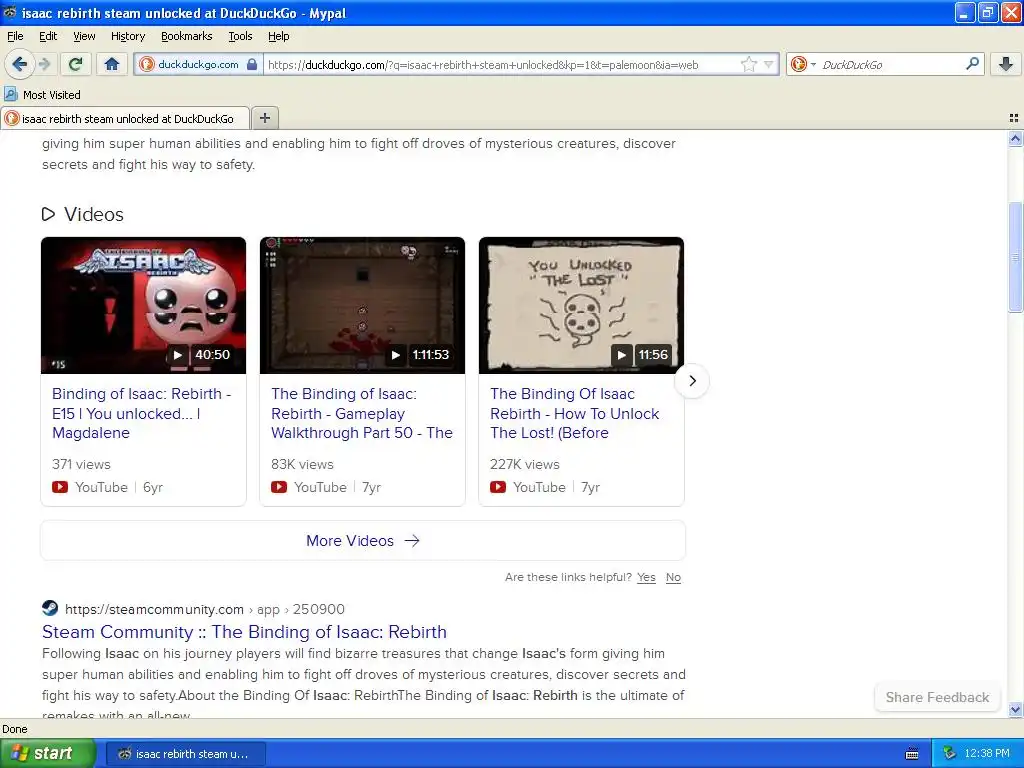Click the search magnifier icon
The width and height of the screenshot is (1024, 768).
[x=972, y=64]
